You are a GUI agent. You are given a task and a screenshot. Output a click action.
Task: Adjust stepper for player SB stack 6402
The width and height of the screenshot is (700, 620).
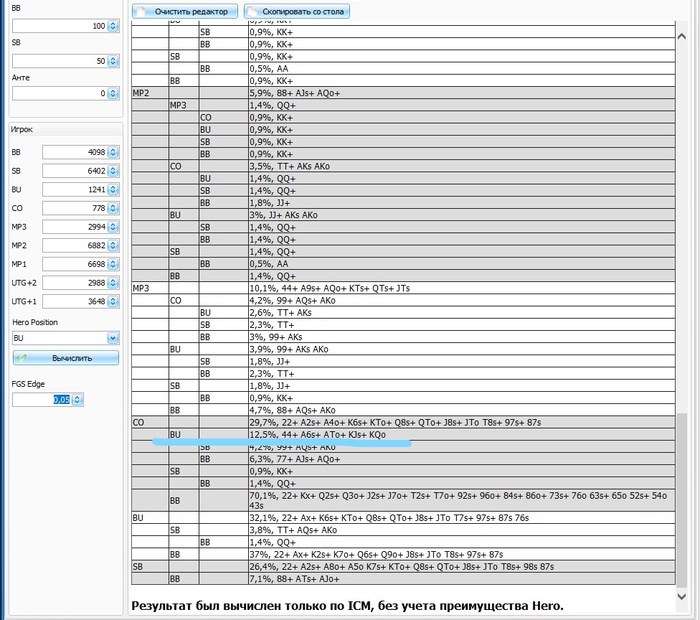tap(113, 171)
